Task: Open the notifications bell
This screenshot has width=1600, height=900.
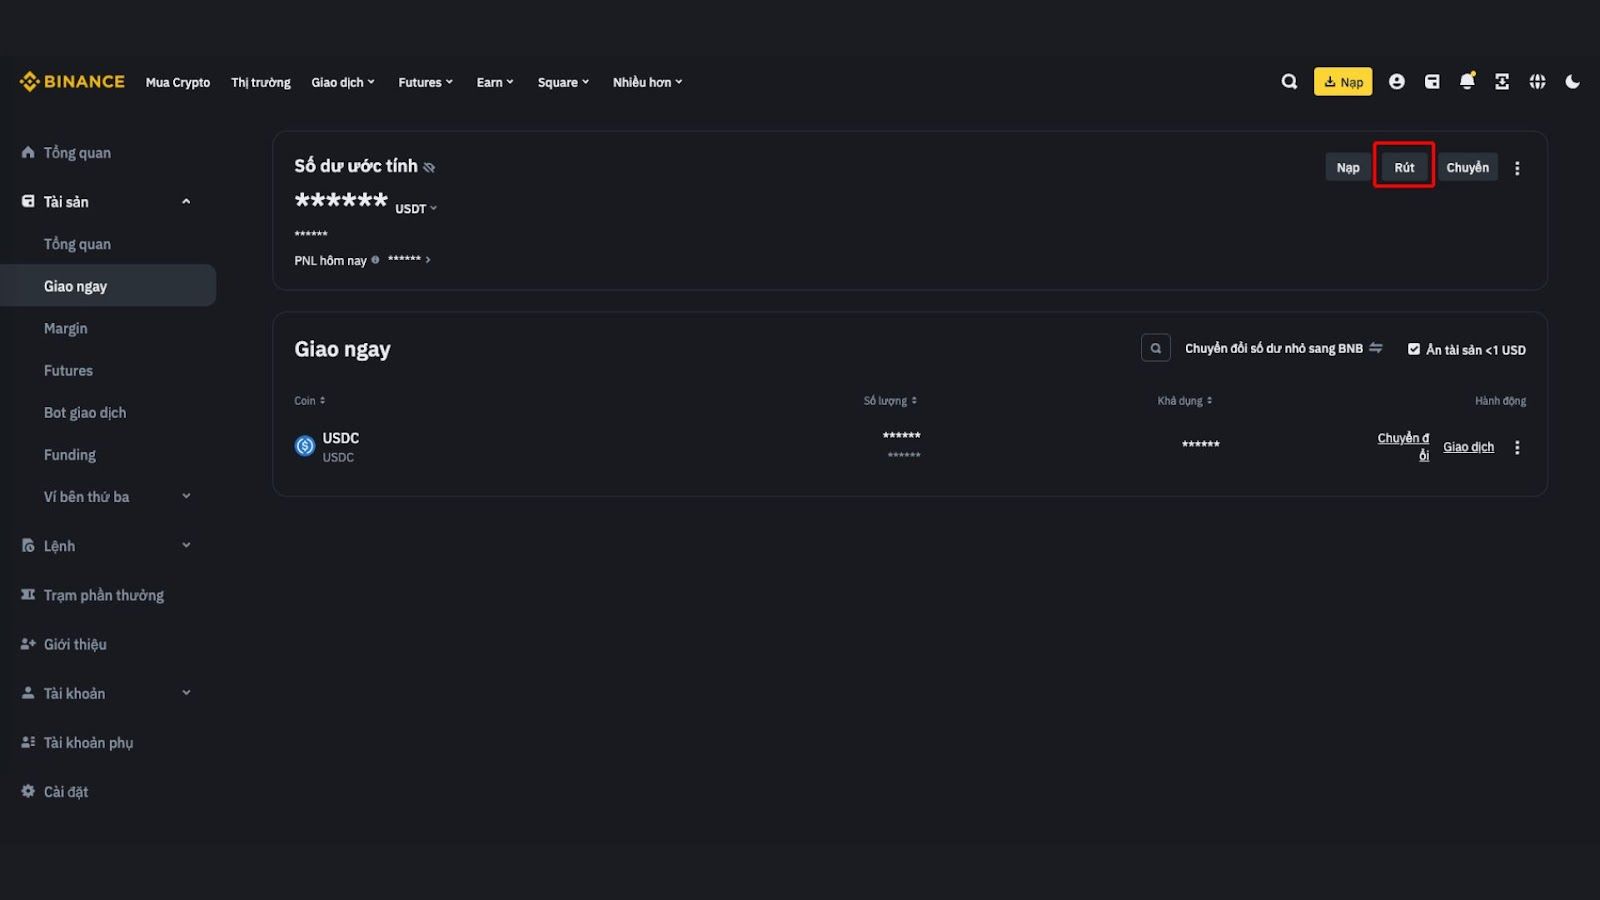Action: point(1467,81)
